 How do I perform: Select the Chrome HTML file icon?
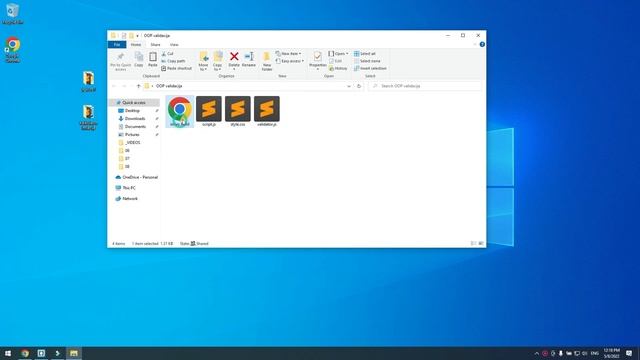[180, 111]
